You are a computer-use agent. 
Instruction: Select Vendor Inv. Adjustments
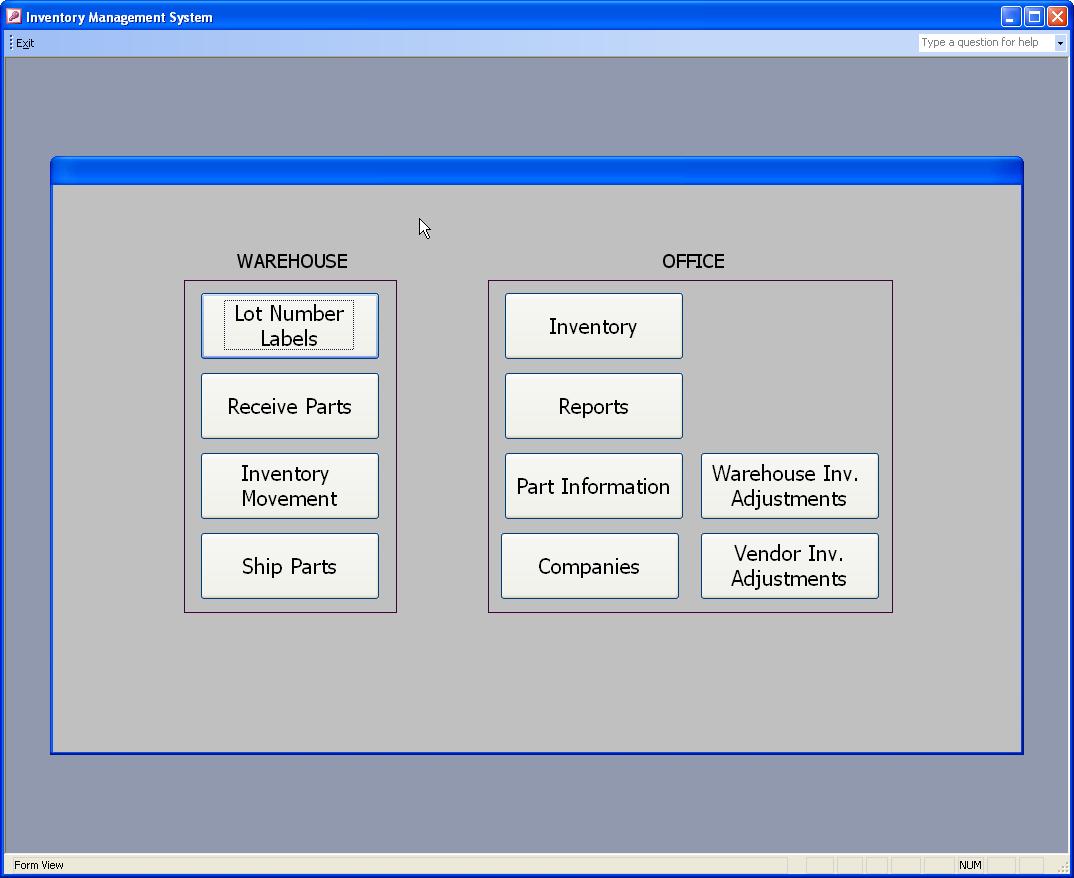coord(789,566)
